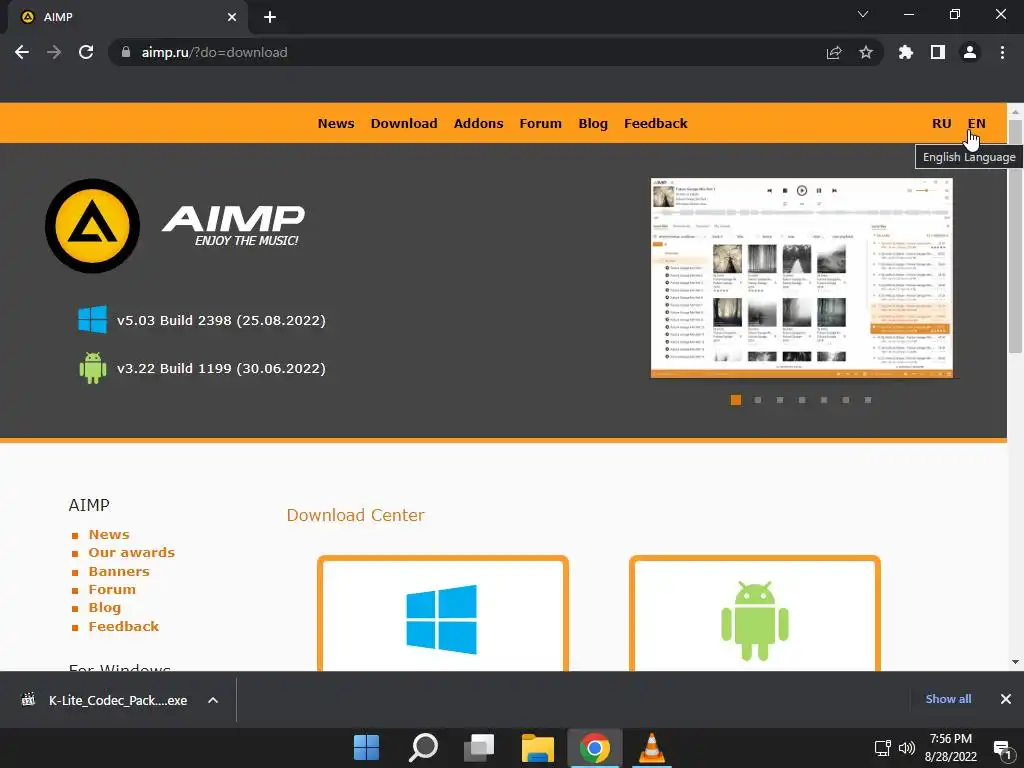Expand K-Lite download options chevron

point(213,700)
